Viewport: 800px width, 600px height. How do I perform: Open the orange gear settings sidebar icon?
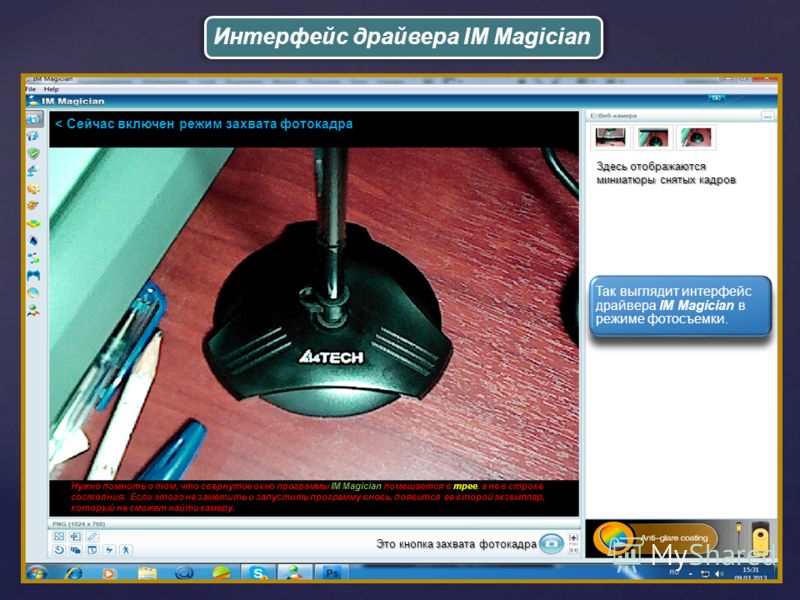tap(33, 188)
